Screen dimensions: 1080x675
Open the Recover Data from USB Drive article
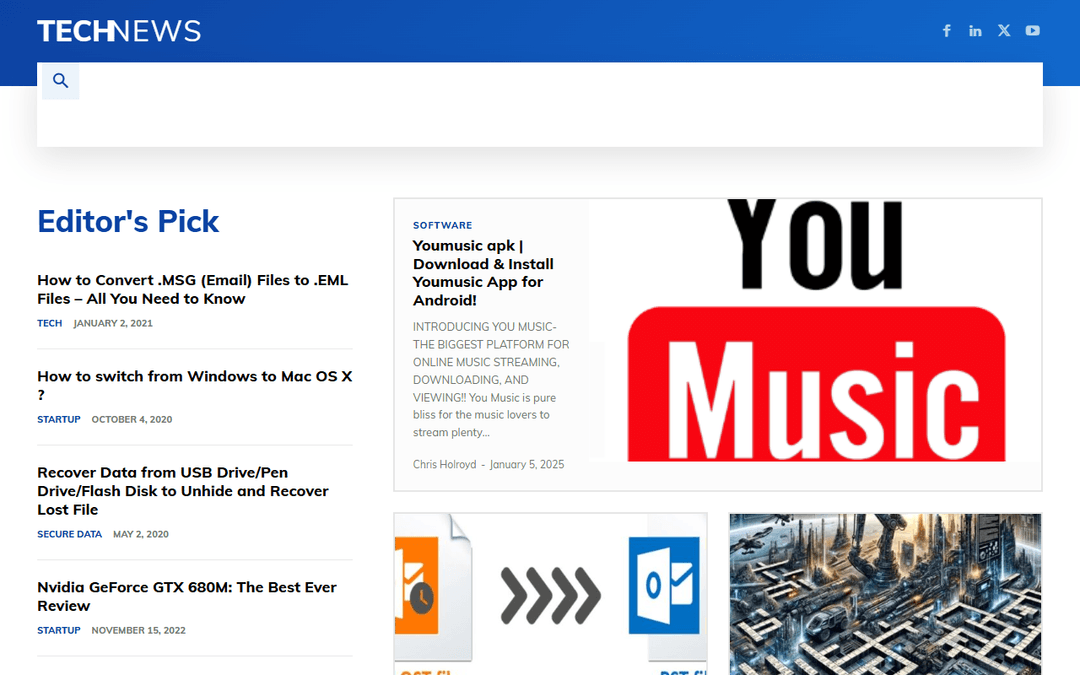click(x=183, y=491)
